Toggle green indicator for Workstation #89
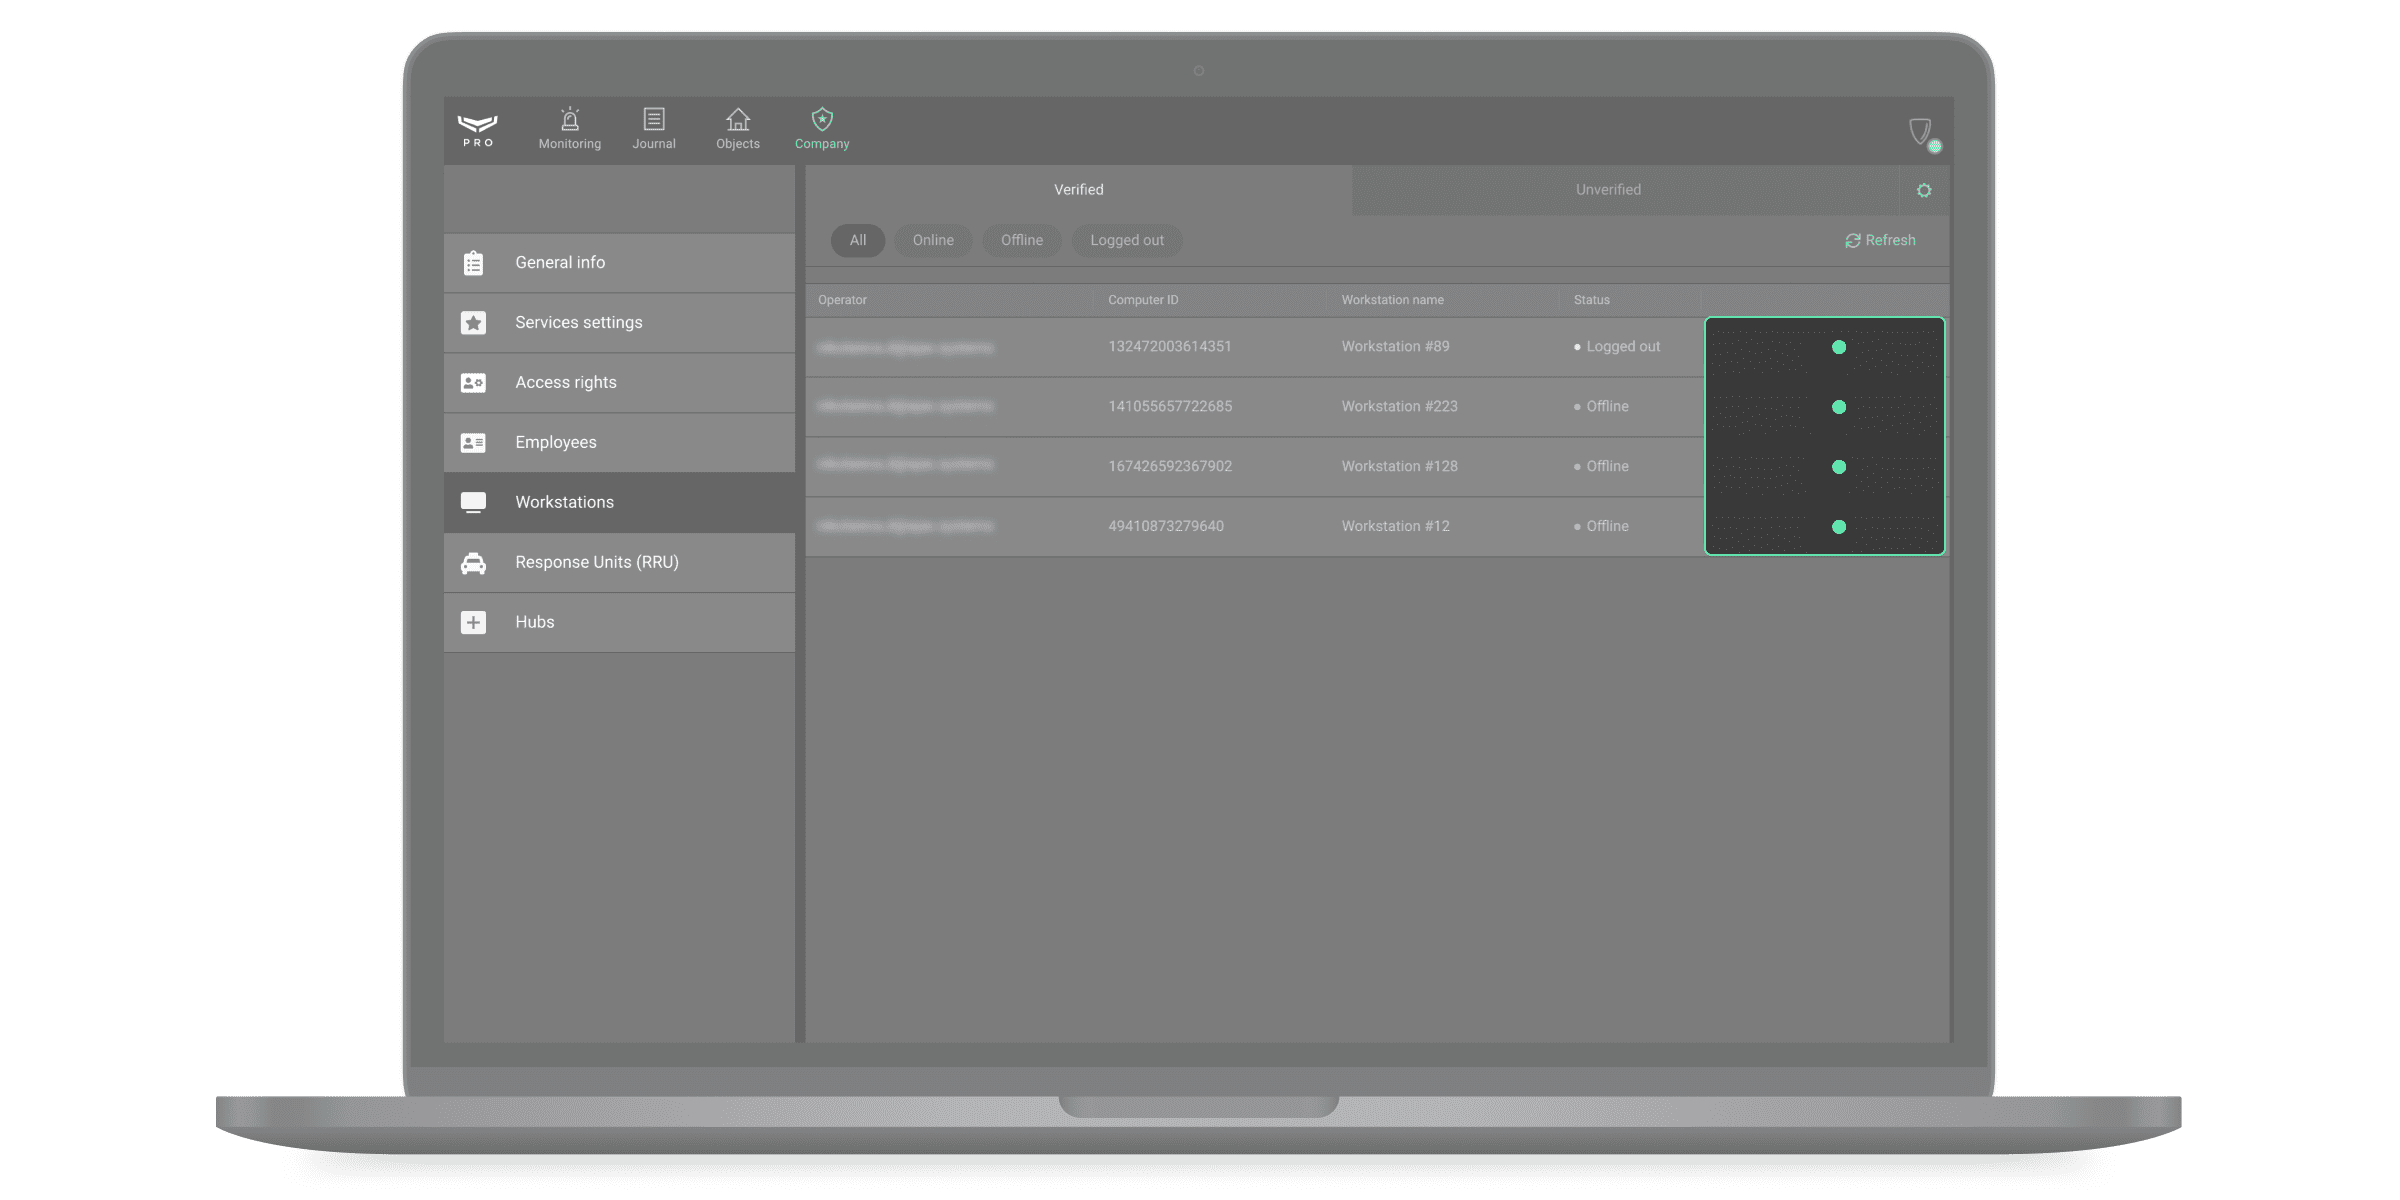Screen dimensions: 2400x1200 click(x=1839, y=347)
